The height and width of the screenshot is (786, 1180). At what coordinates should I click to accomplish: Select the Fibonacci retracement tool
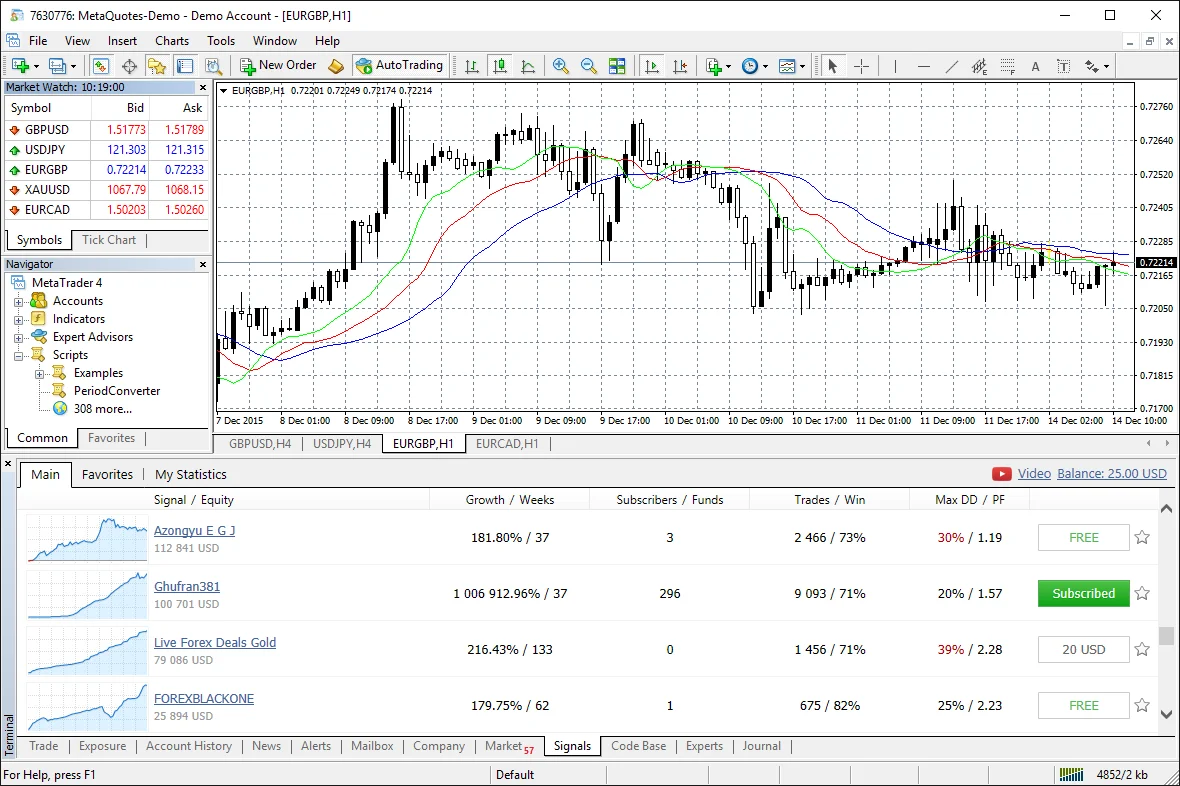1008,66
